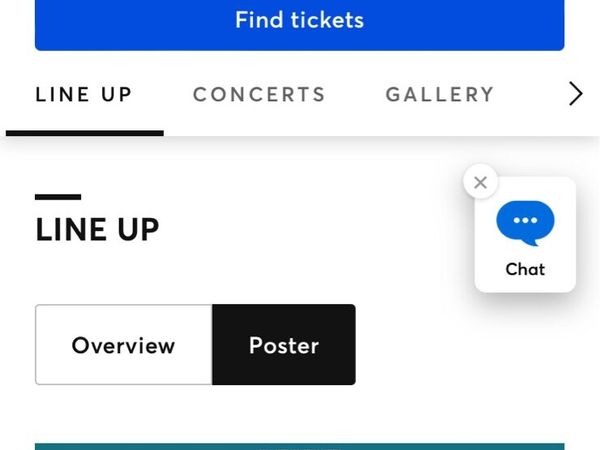Viewport: 600px width, 450px height.
Task: Click the word tickets in blue button
Action: click(327, 20)
